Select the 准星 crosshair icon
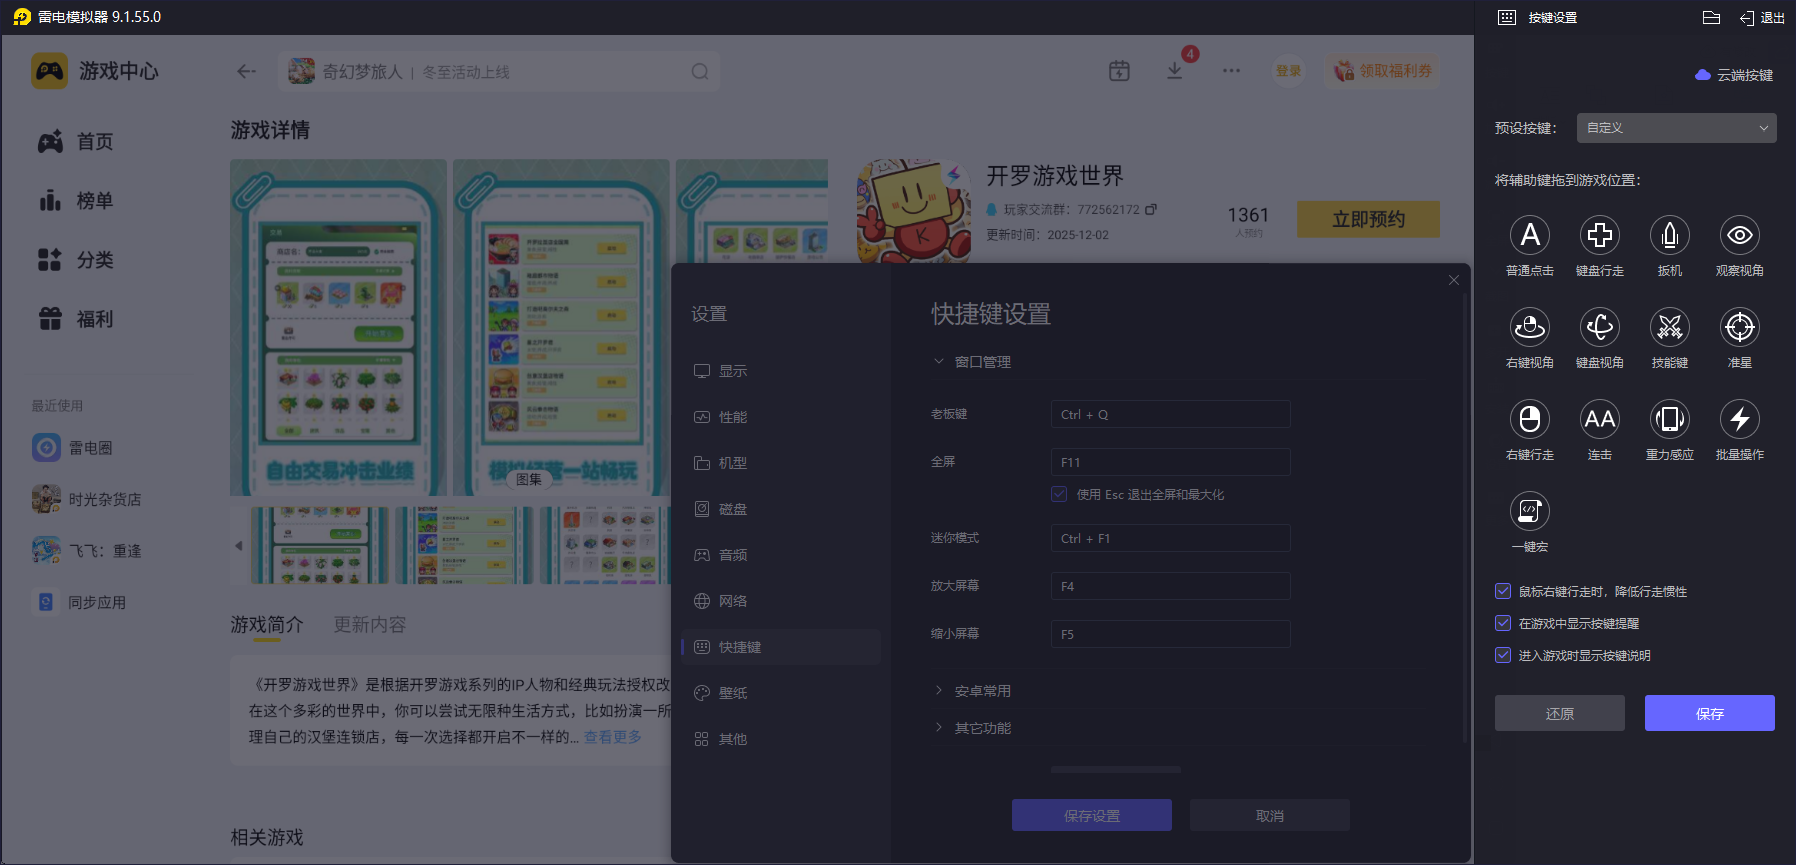1796x865 pixels. coord(1740,327)
